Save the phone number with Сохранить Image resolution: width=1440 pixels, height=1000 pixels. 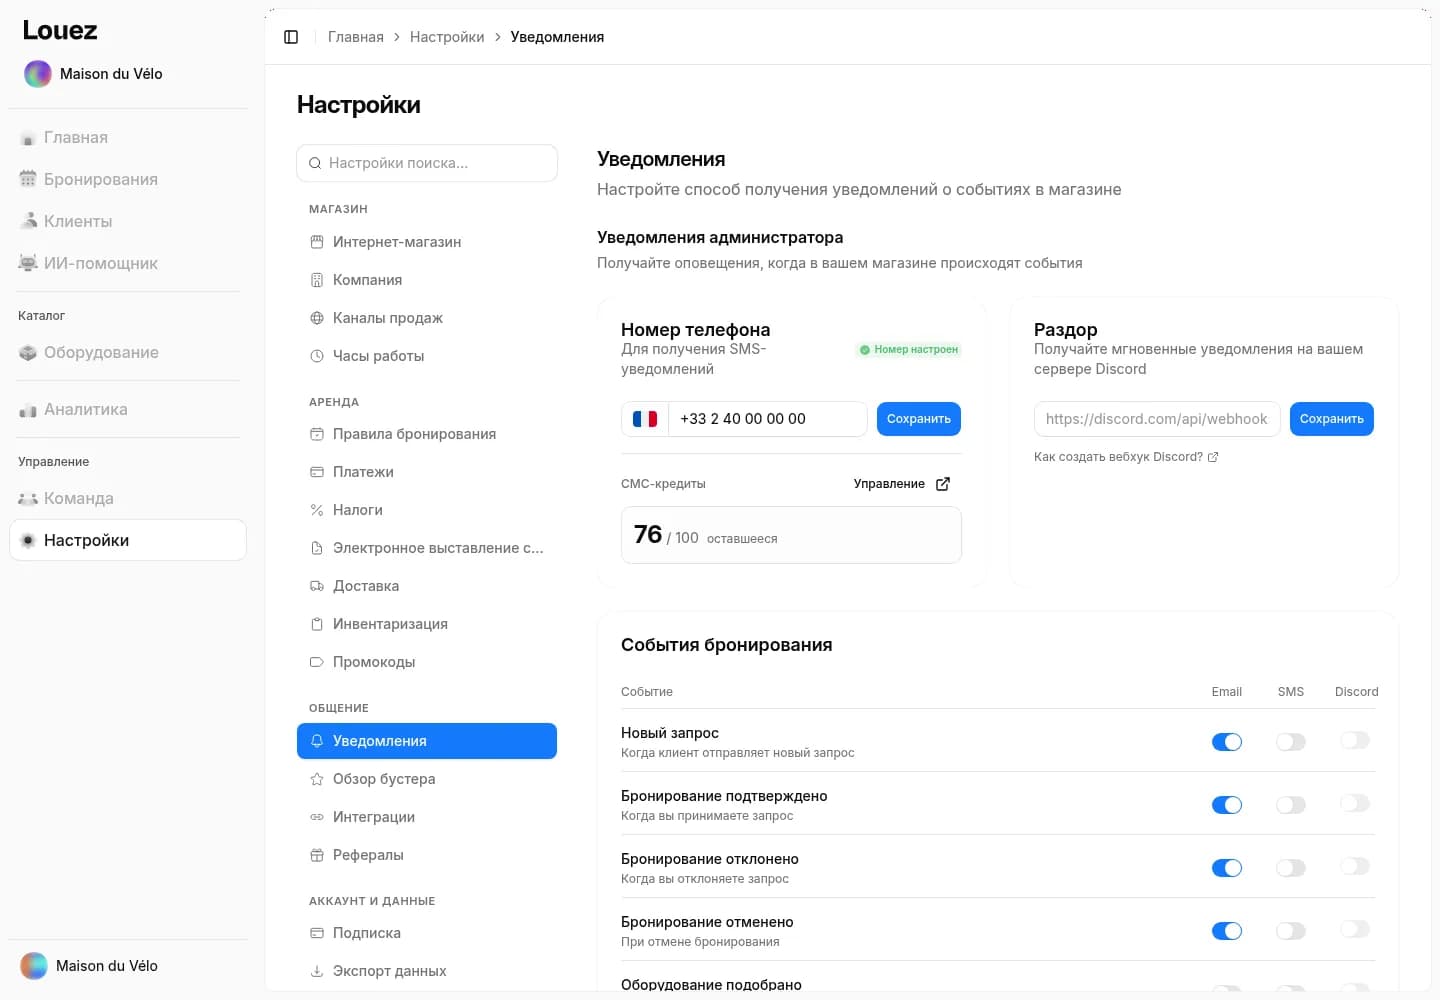(919, 419)
